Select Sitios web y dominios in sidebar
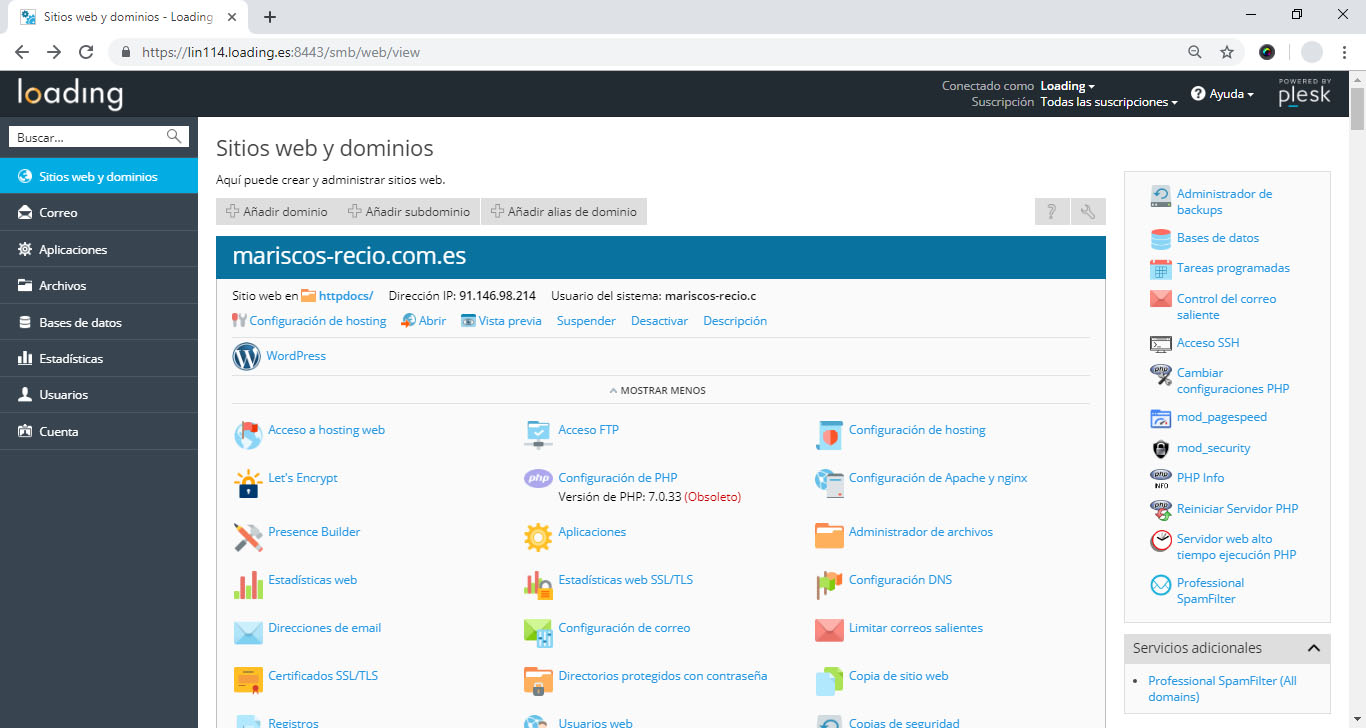Viewport: 1366px width, 728px height. click(99, 177)
